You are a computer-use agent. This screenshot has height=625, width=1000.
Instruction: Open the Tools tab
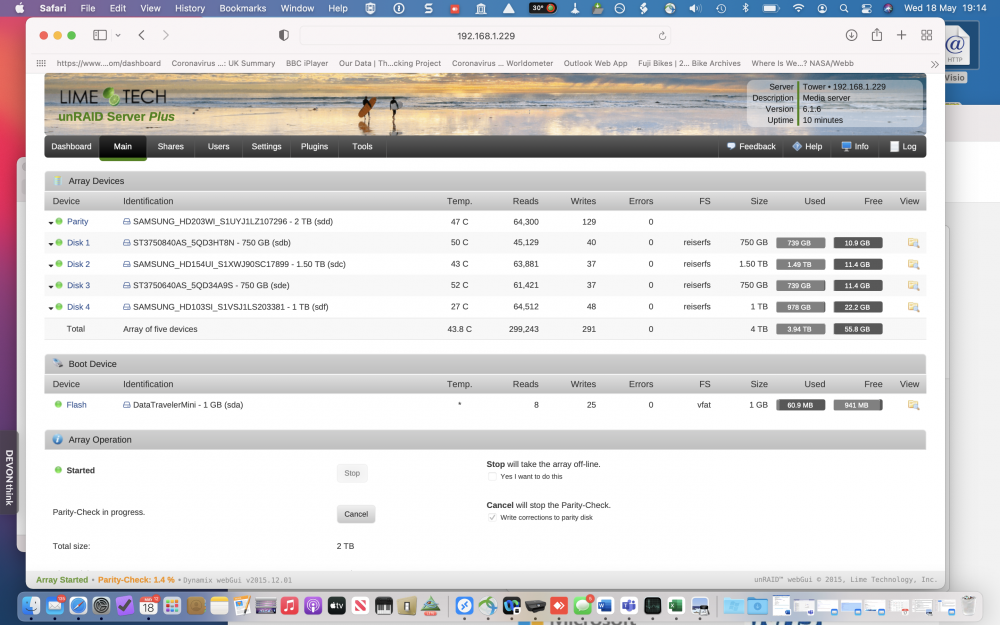(362, 147)
